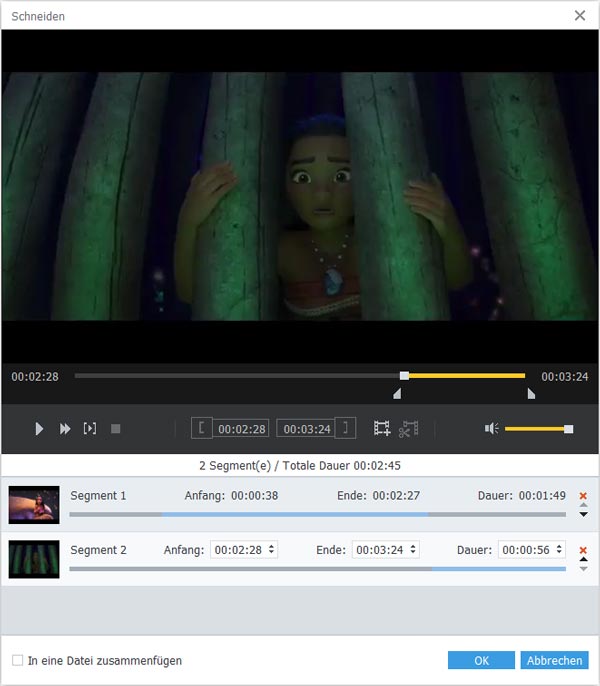Enable 'In eine Datei zusammenfügen' checkbox
The image size is (600, 686).
coord(18,660)
